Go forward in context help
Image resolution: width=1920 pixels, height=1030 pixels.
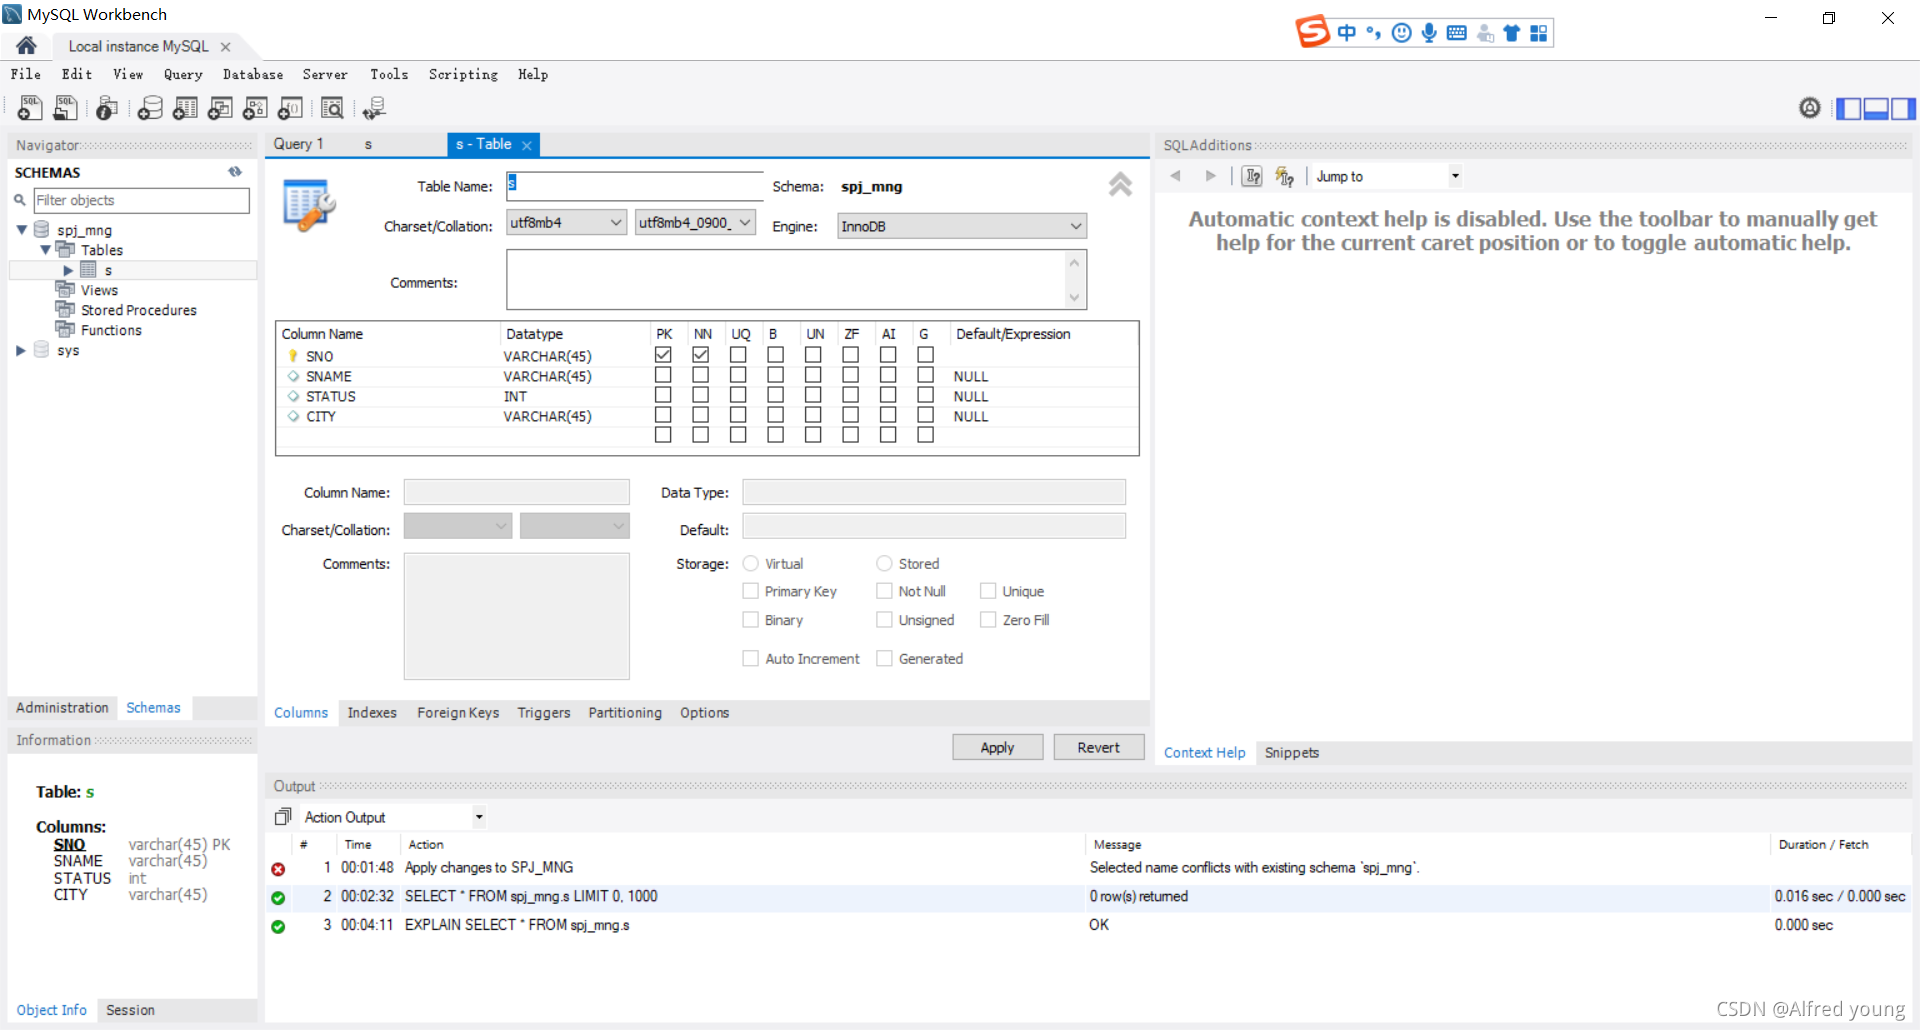pyautogui.click(x=1211, y=176)
